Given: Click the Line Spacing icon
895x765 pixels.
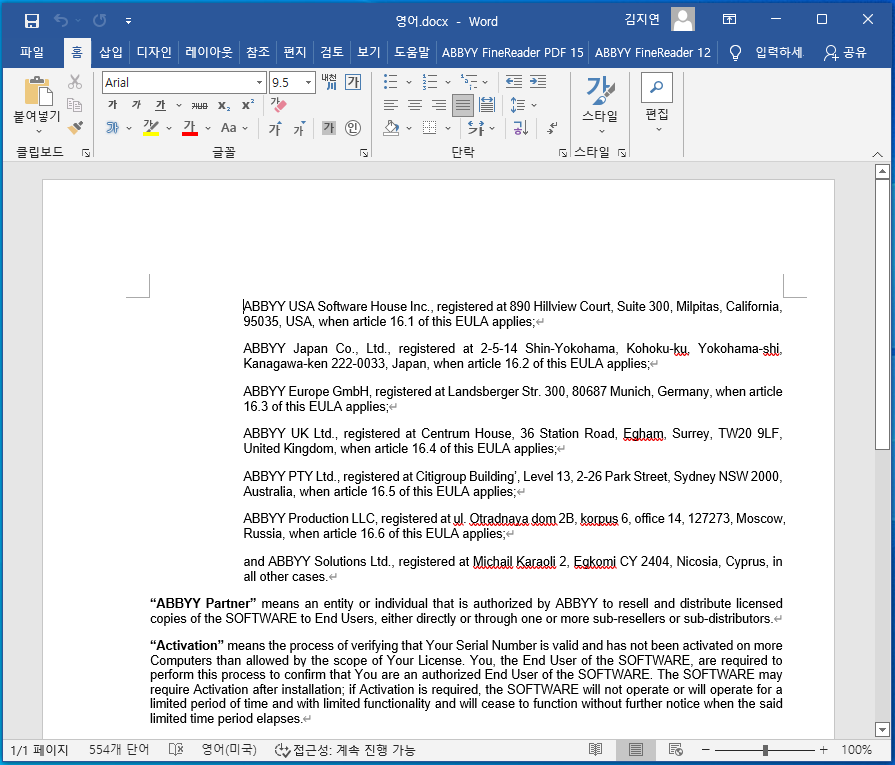Looking at the screenshot, I should click(517, 105).
